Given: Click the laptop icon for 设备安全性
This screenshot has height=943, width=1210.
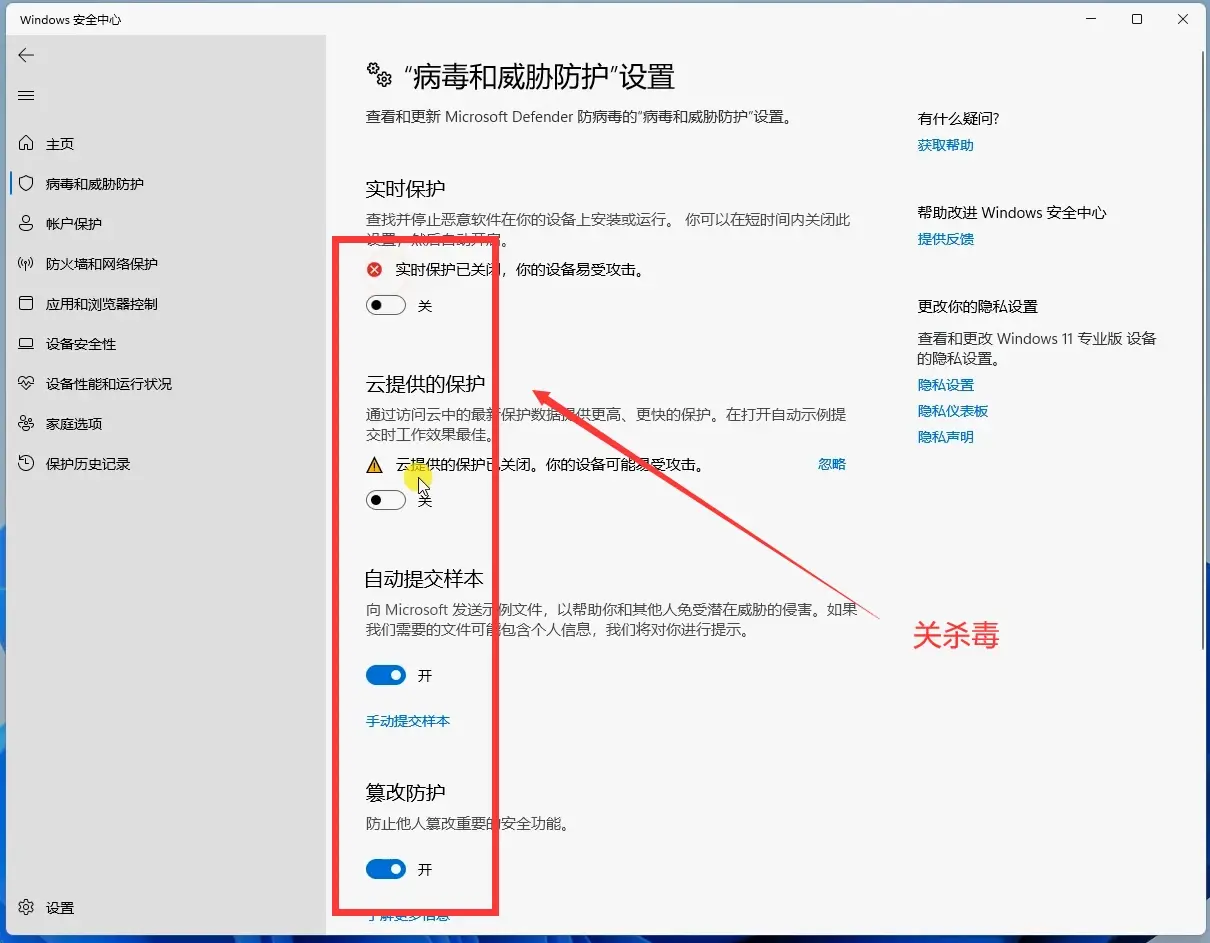Looking at the screenshot, I should (26, 344).
